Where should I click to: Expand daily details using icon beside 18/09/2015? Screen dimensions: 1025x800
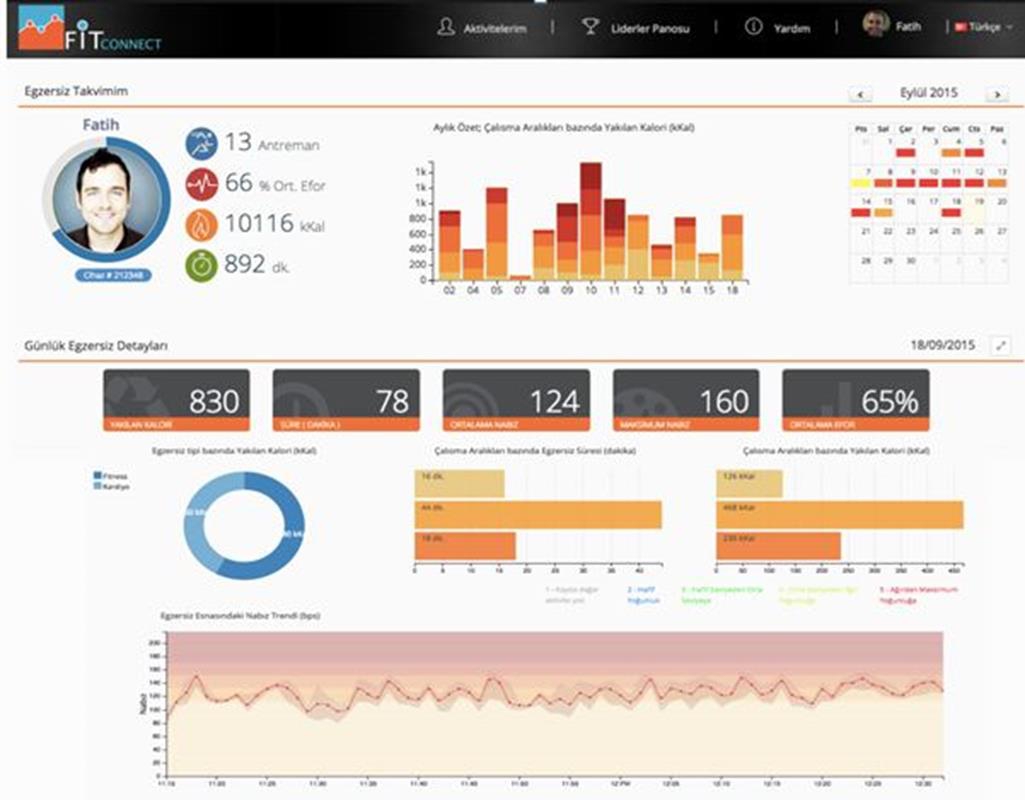point(1000,345)
